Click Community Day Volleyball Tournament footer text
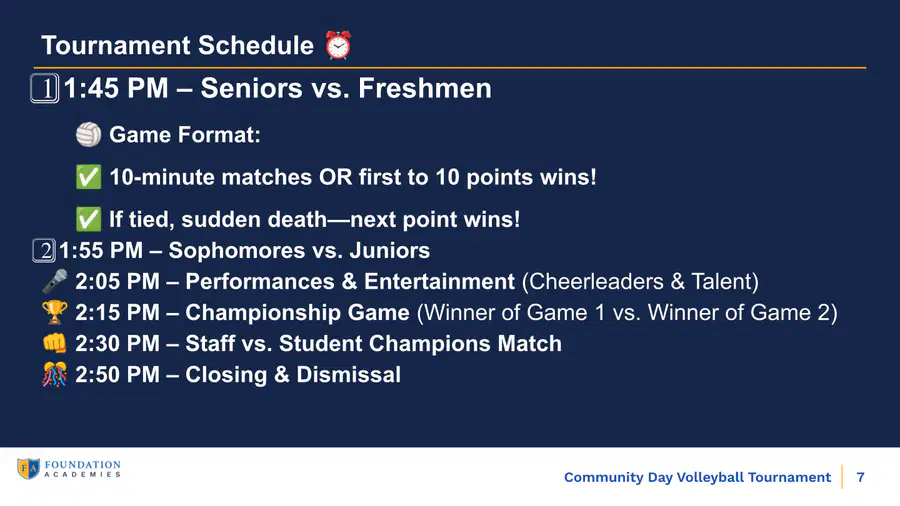This screenshot has height=506, width=900. coord(697,477)
